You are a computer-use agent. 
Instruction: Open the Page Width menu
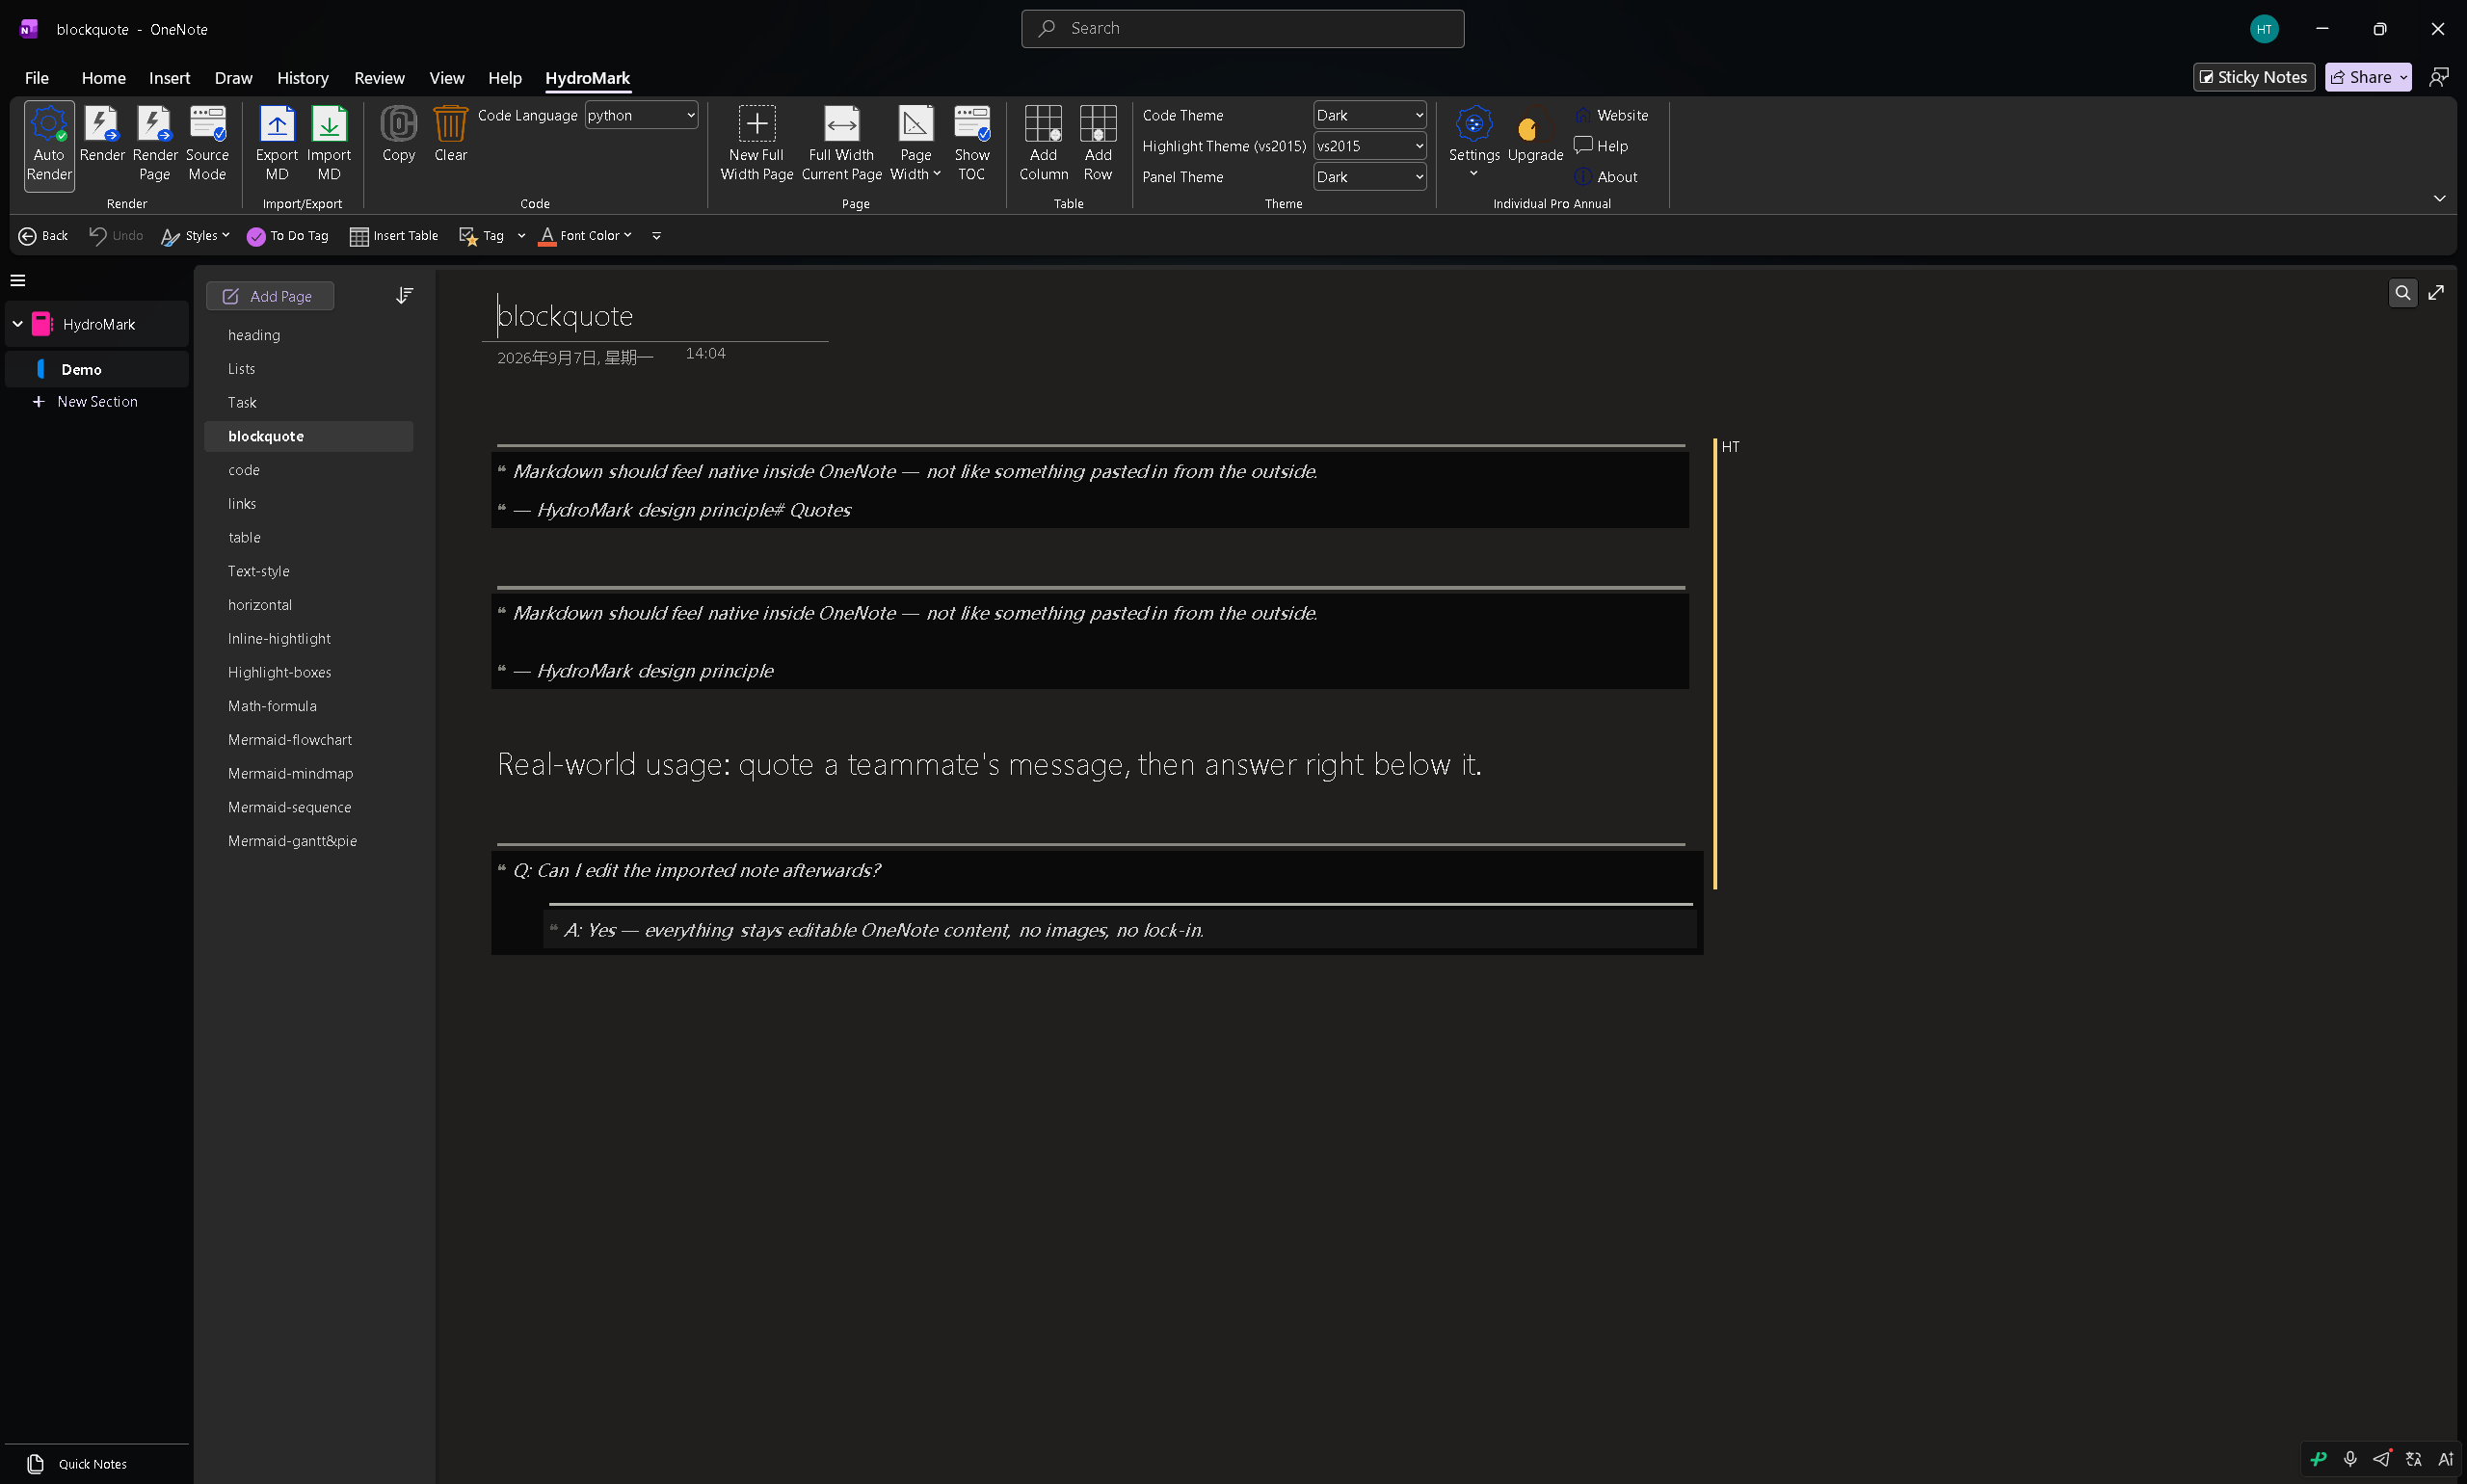[x=915, y=145]
